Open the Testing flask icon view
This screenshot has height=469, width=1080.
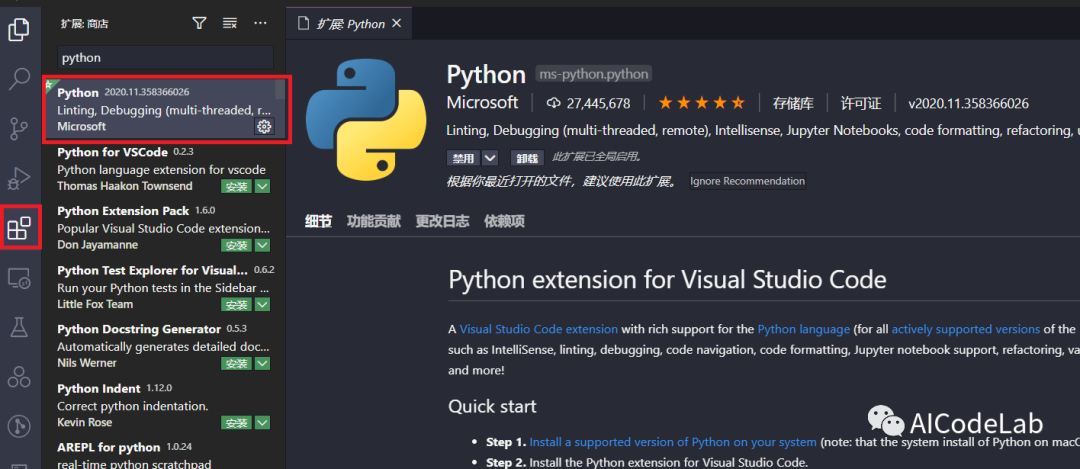[19, 327]
